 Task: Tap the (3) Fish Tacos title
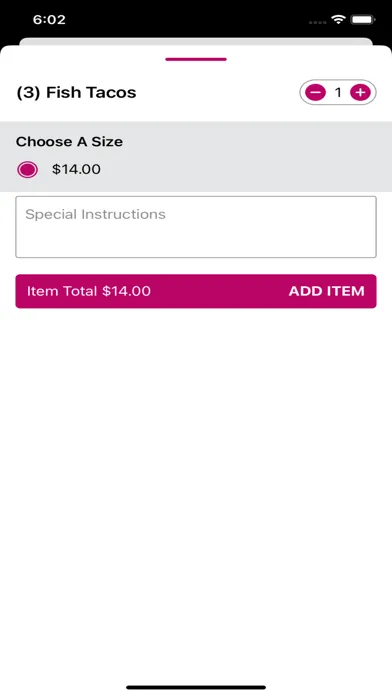click(76, 92)
